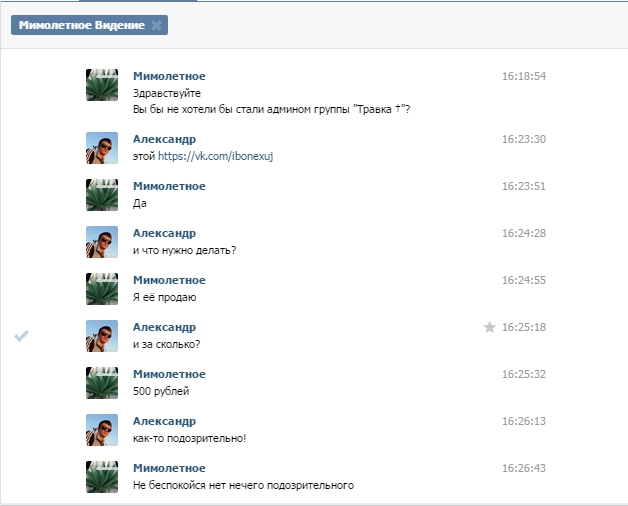Click Александр's avatar next to "и за сколько?"
Image resolution: width=628 pixels, height=506 pixels.
[102, 336]
